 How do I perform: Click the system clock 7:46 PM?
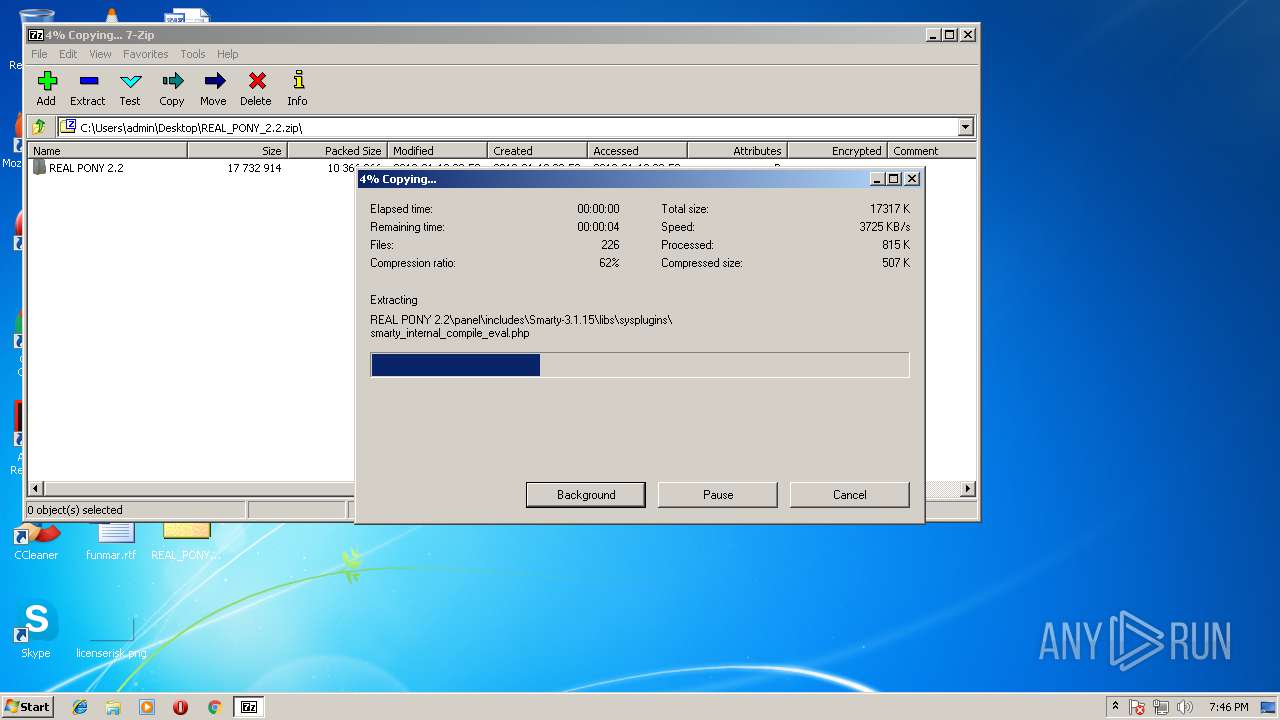(x=1228, y=707)
